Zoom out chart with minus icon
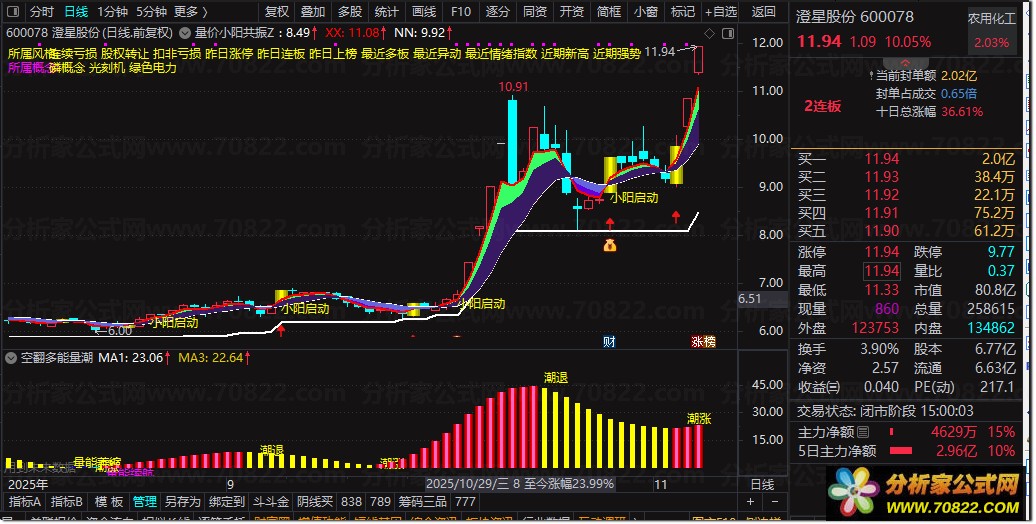Image resolution: width=1036 pixels, height=524 pixels. [775, 502]
